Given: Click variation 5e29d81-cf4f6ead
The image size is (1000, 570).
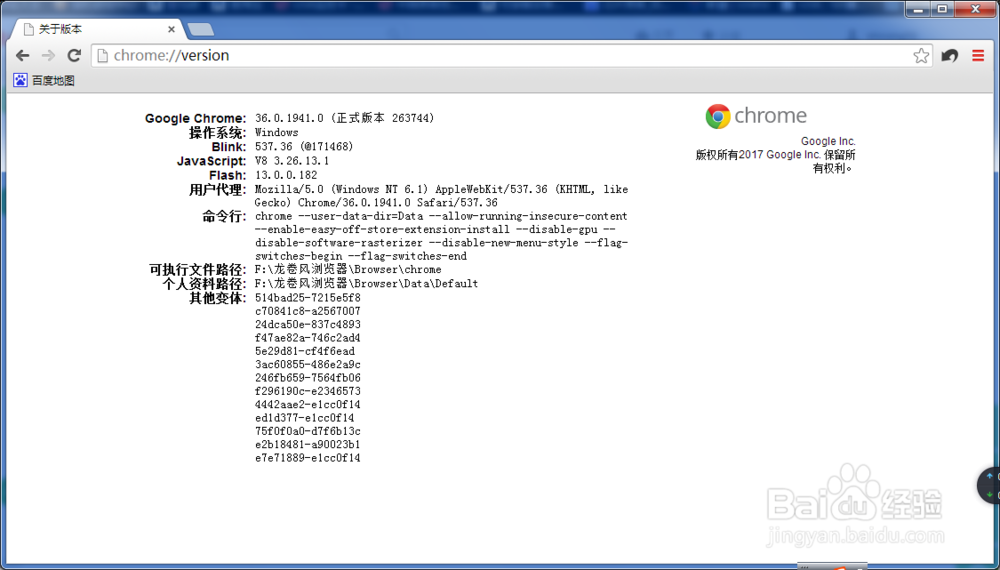Looking at the screenshot, I should [305, 351].
